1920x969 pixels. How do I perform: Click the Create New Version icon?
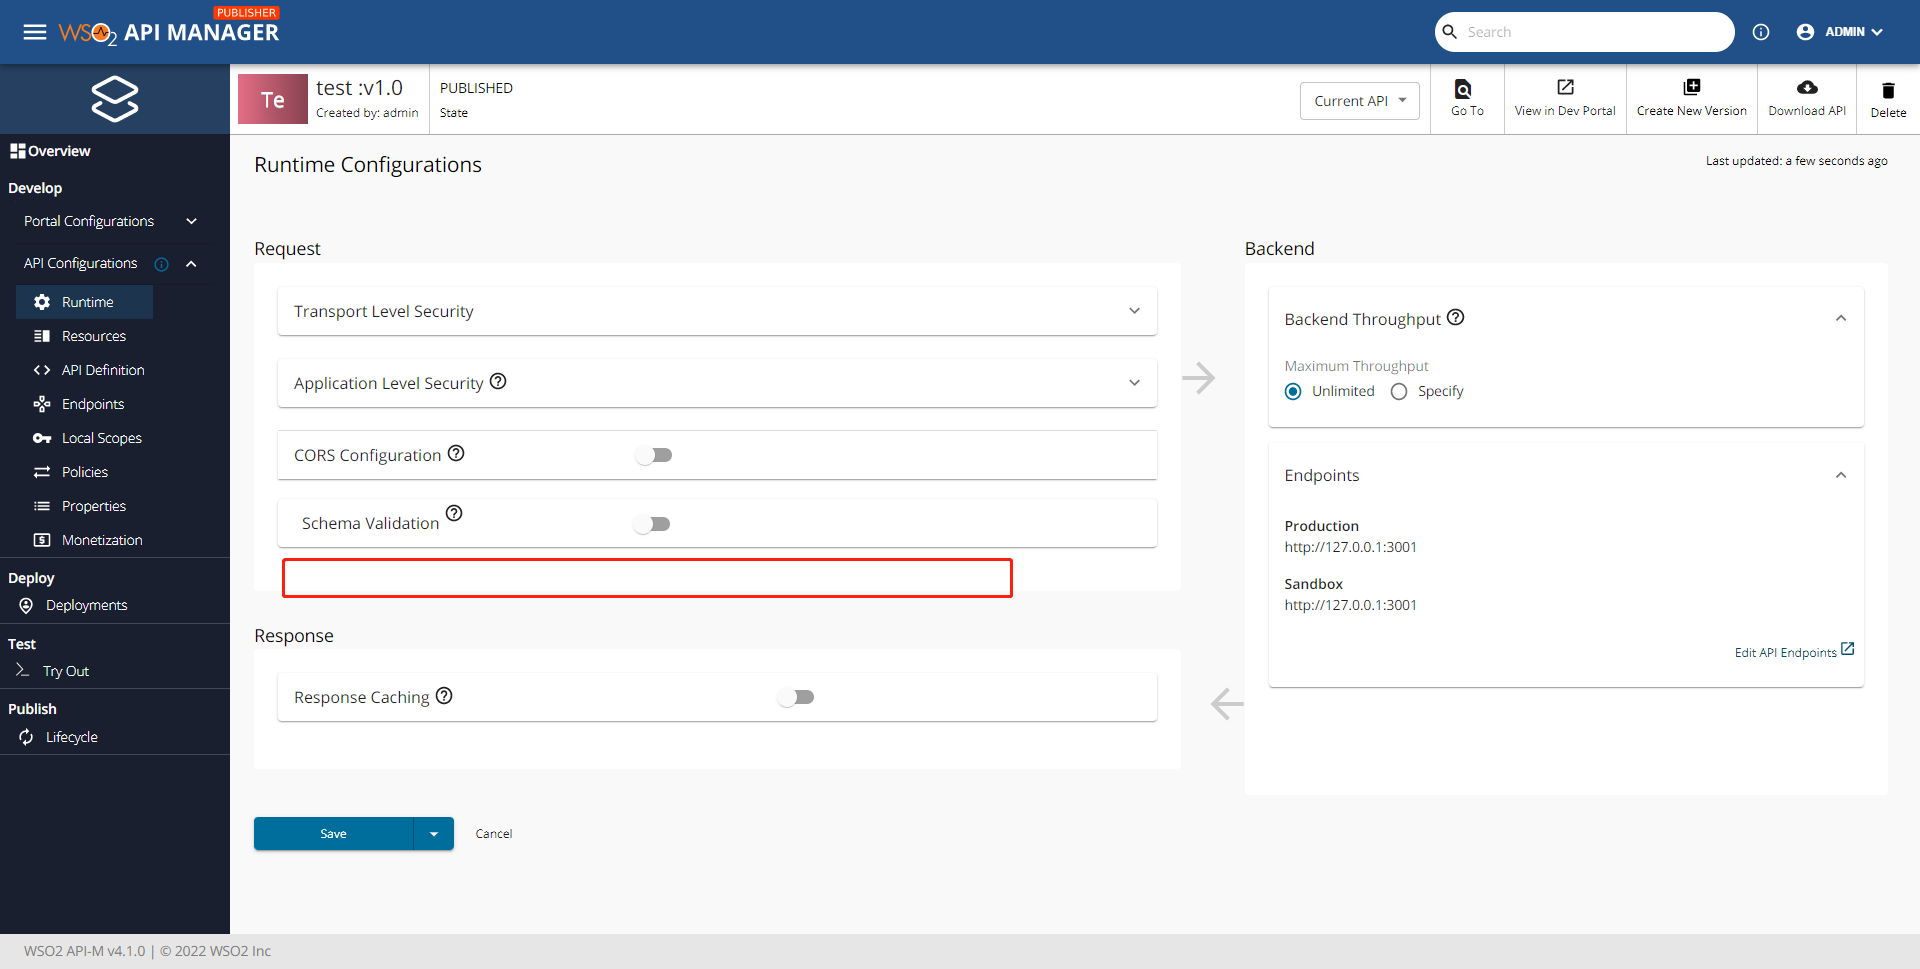(x=1691, y=86)
